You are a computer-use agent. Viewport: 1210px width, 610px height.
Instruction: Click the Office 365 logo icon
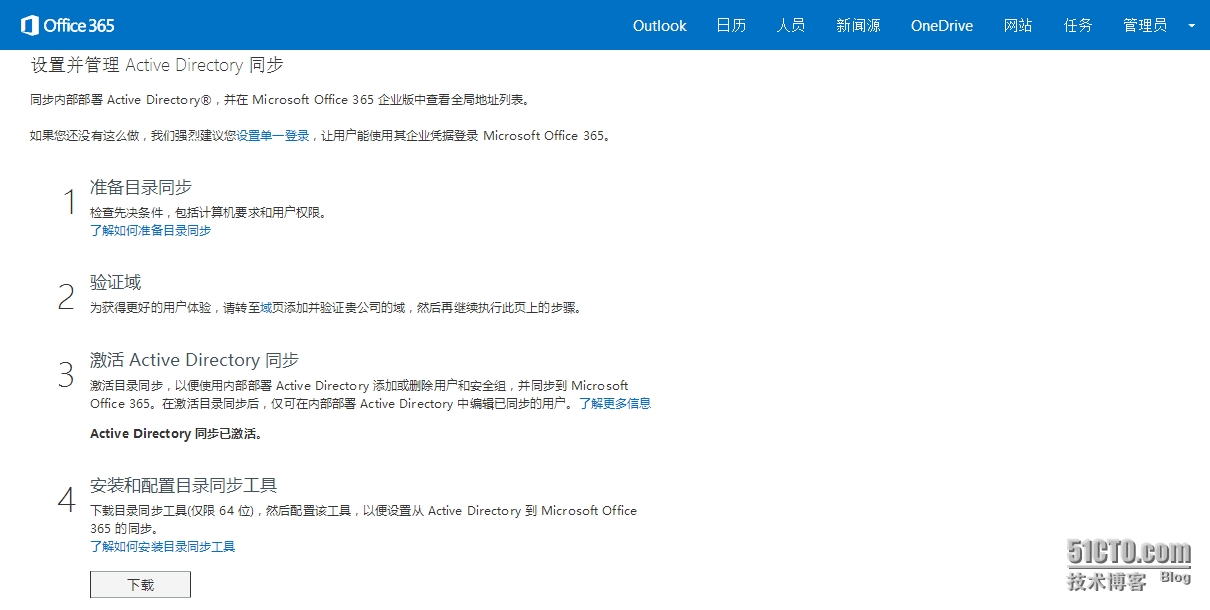(x=30, y=25)
